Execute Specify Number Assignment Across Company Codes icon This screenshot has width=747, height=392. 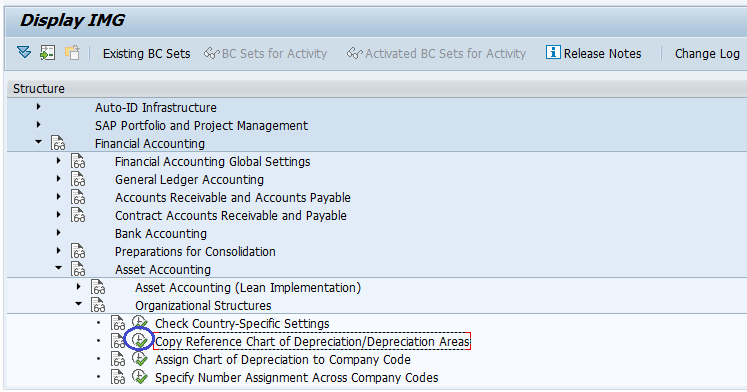[x=140, y=377]
